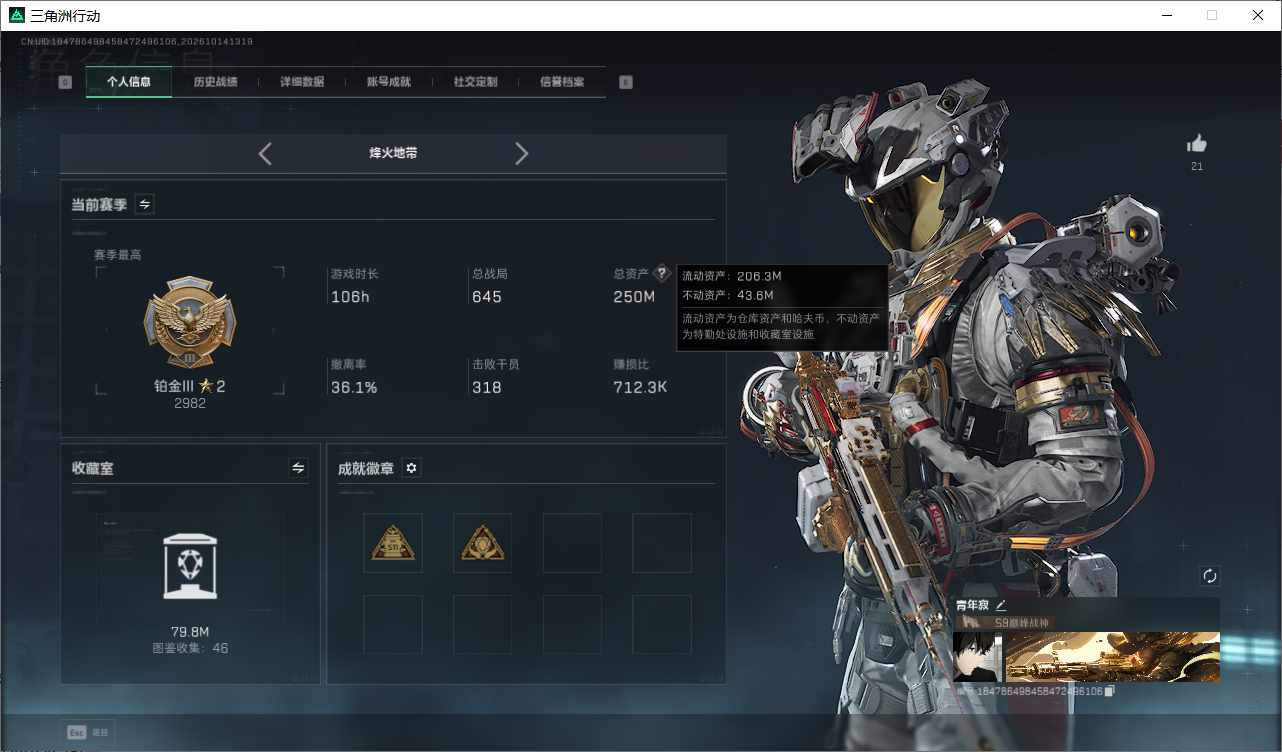Click the 图鉴收集: 46 text
The height and width of the screenshot is (752, 1282).
pos(190,648)
